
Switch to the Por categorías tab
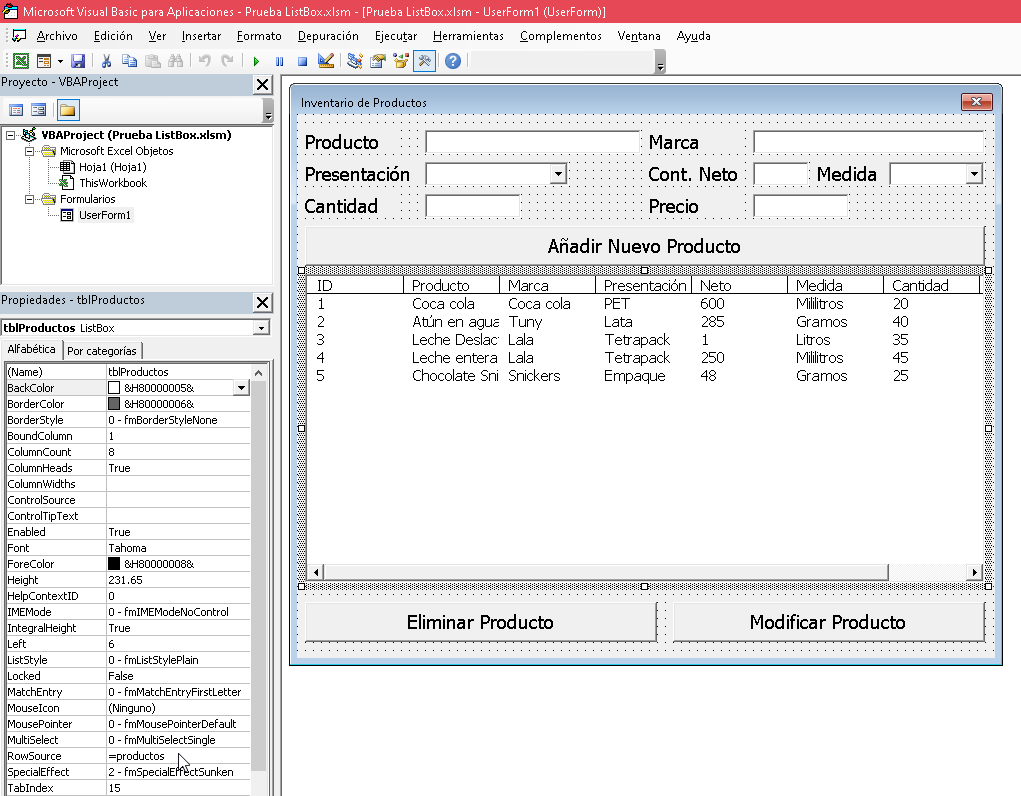pyautogui.click(x=102, y=351)
